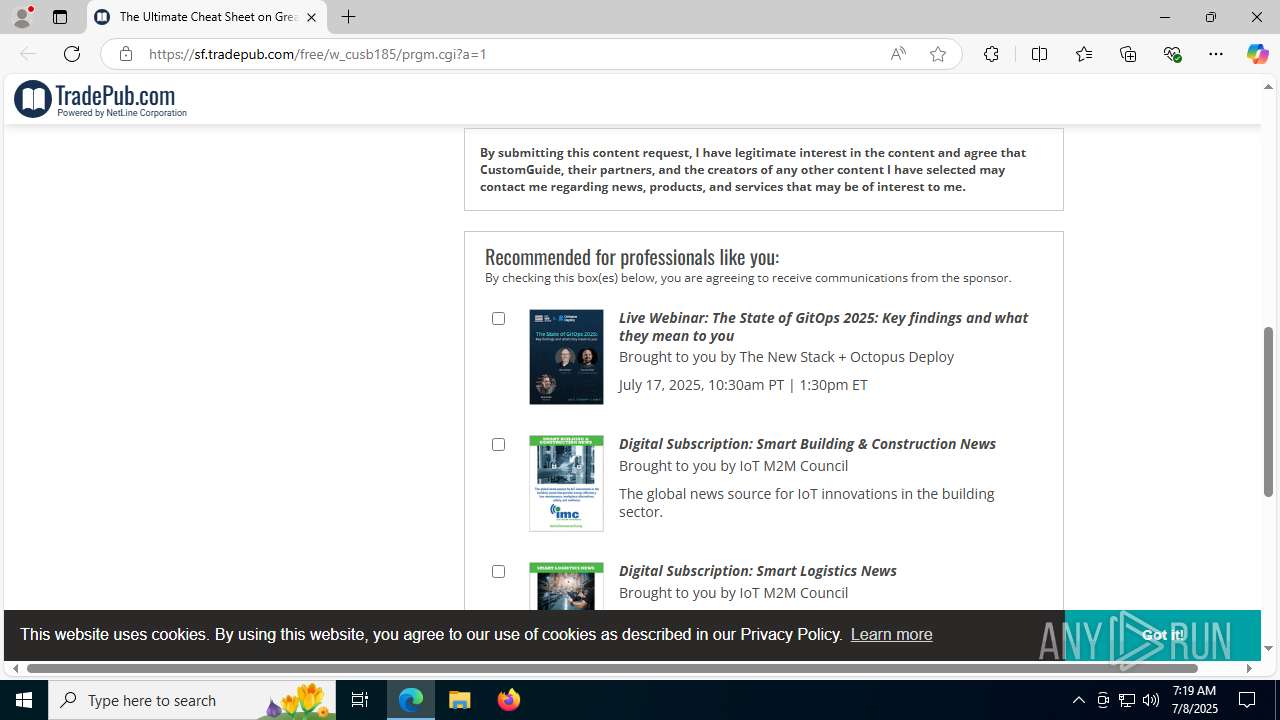Open the notification center icon
The height and width of the screenshot is (720, 1280).
coord(1247,700)
